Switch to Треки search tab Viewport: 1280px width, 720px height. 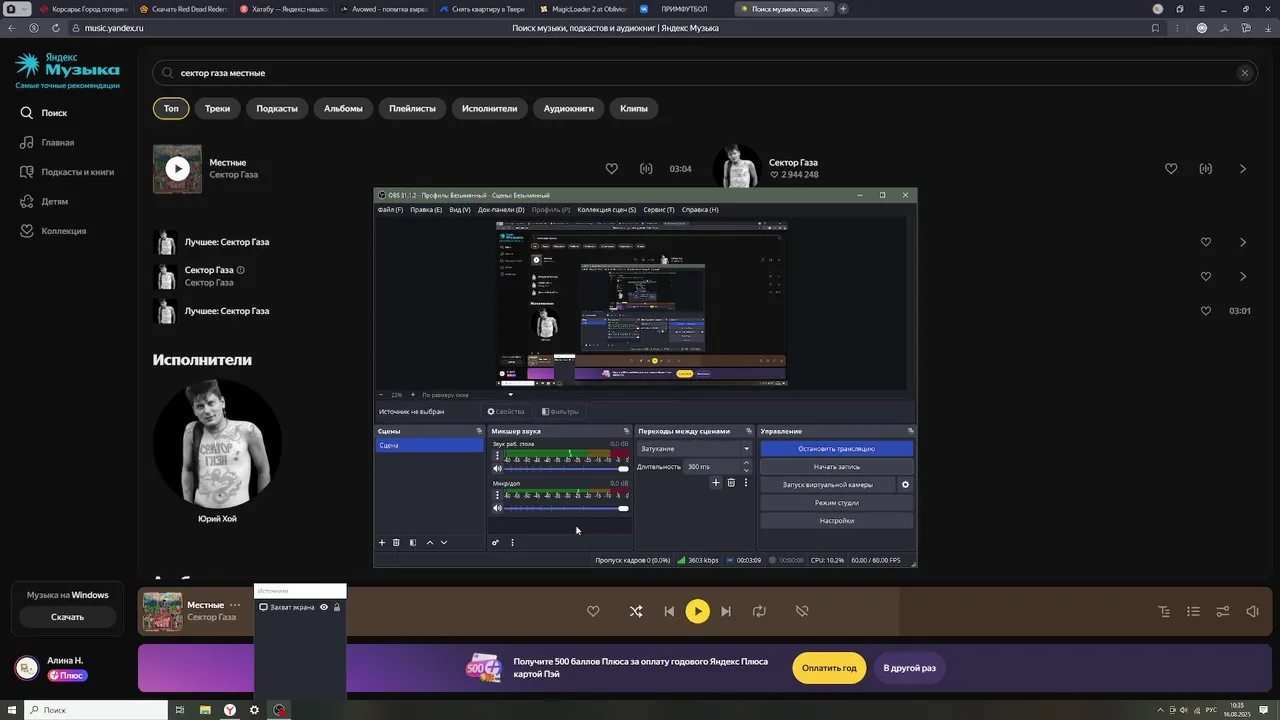click(217, 108)
